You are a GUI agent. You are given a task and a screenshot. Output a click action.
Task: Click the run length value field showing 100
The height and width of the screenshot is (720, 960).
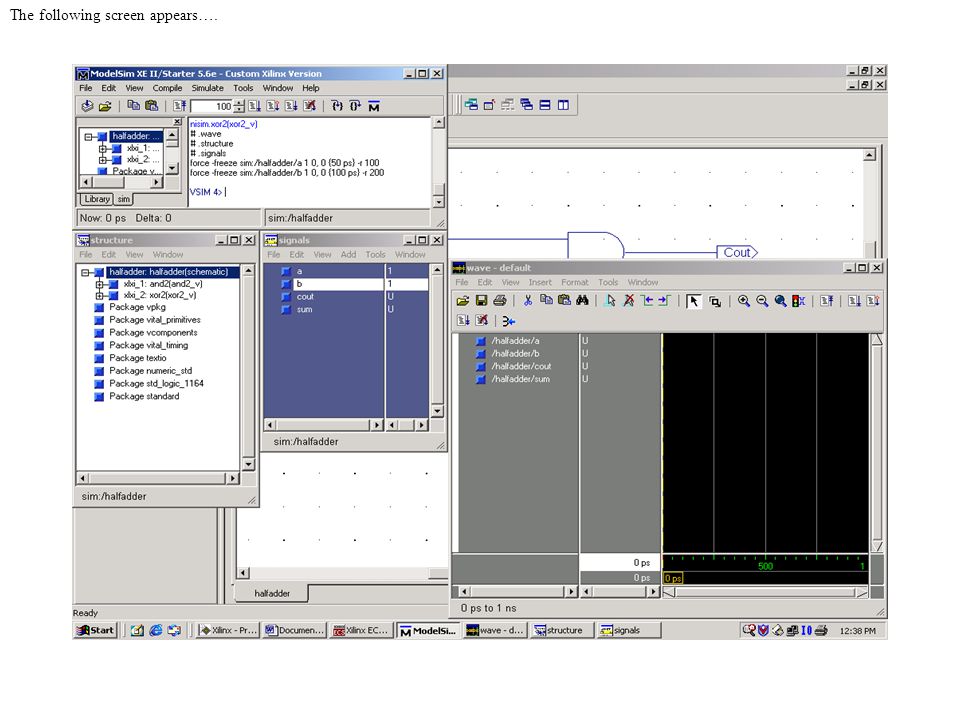click(212, 107)
